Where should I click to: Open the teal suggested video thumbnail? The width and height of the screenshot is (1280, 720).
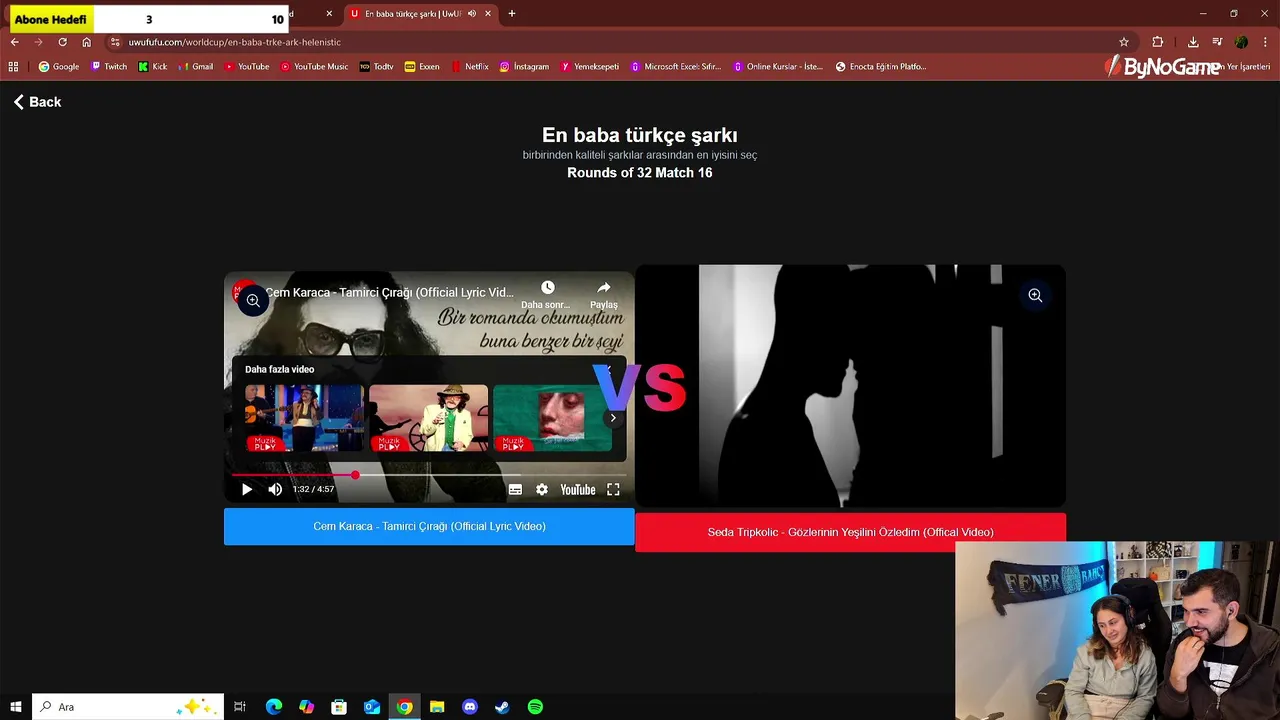552,418
